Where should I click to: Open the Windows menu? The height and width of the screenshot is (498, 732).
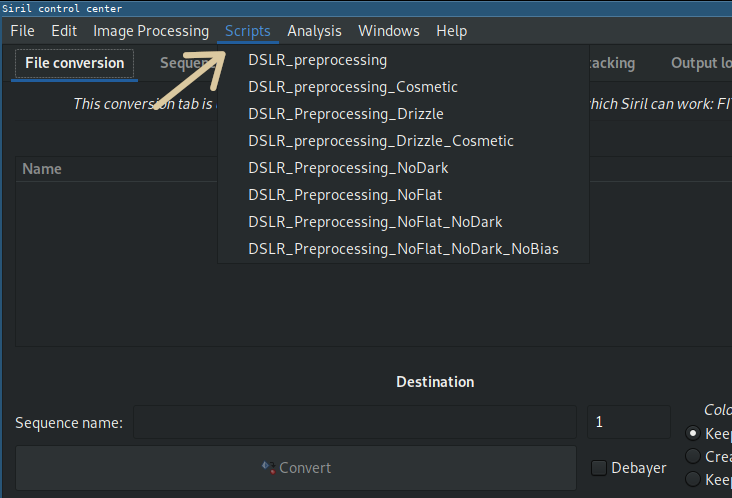coord(389,31)
